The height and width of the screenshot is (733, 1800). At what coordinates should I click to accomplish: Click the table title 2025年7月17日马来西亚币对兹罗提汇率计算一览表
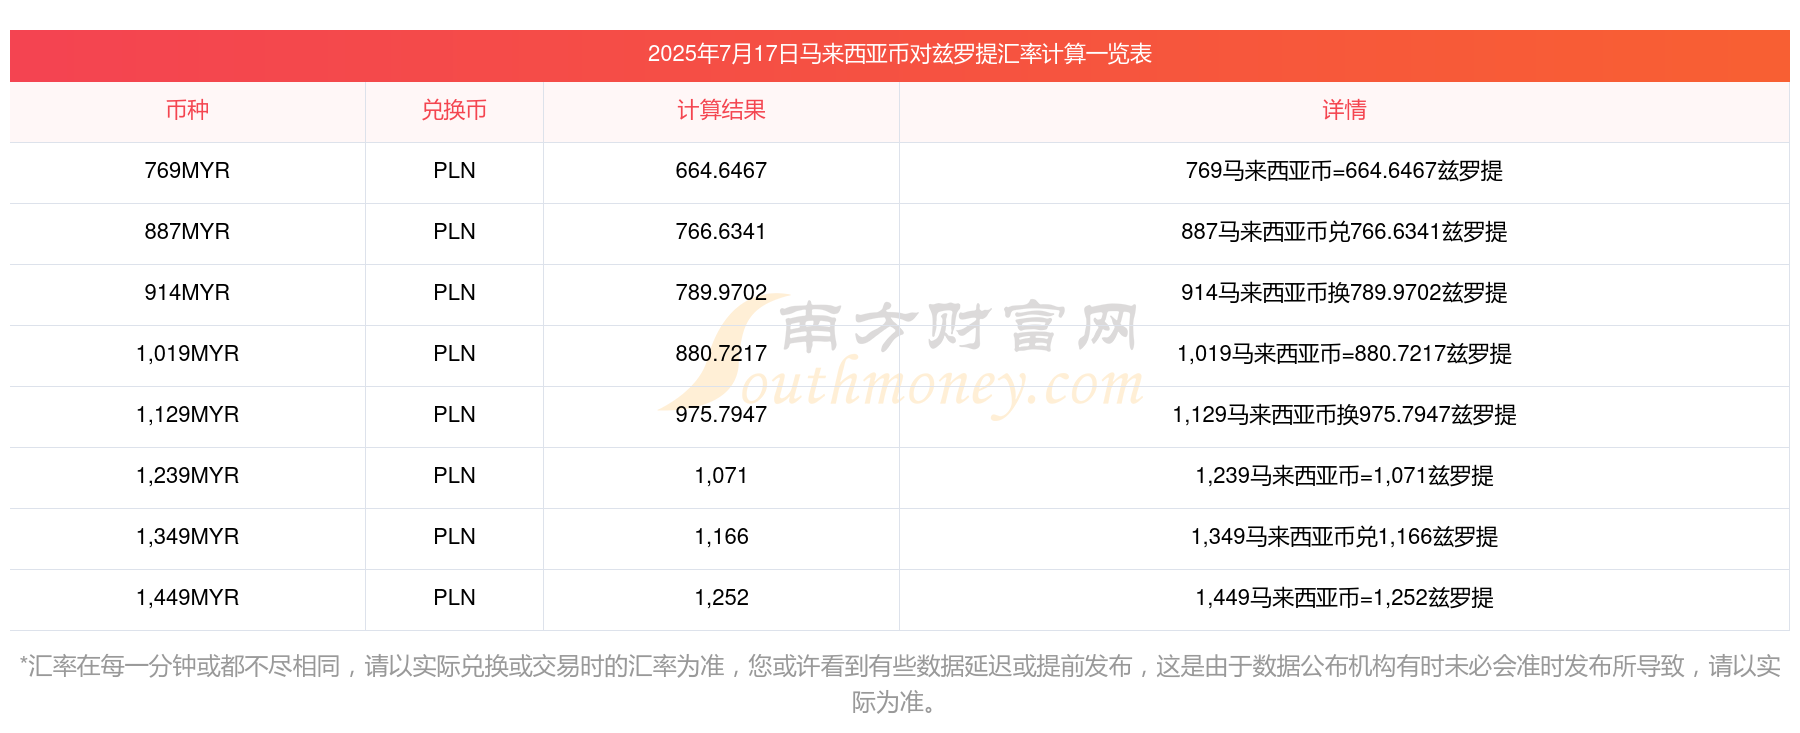(899, 54)
